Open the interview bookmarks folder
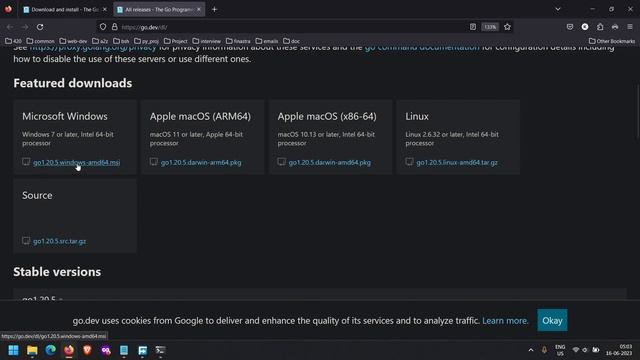 click(x=207, y=41)
